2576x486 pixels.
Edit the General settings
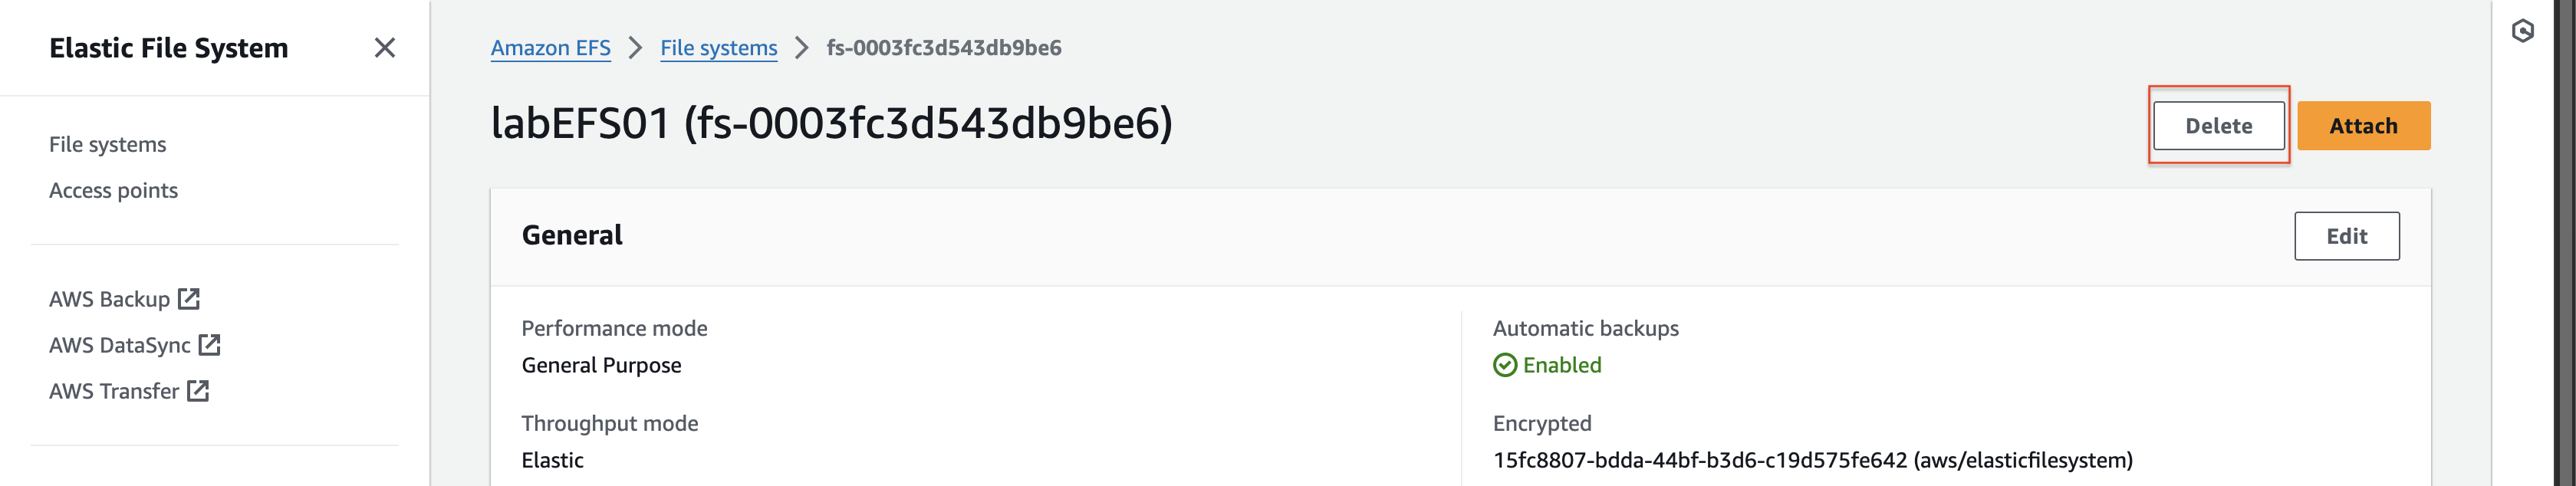(2346, 236)
